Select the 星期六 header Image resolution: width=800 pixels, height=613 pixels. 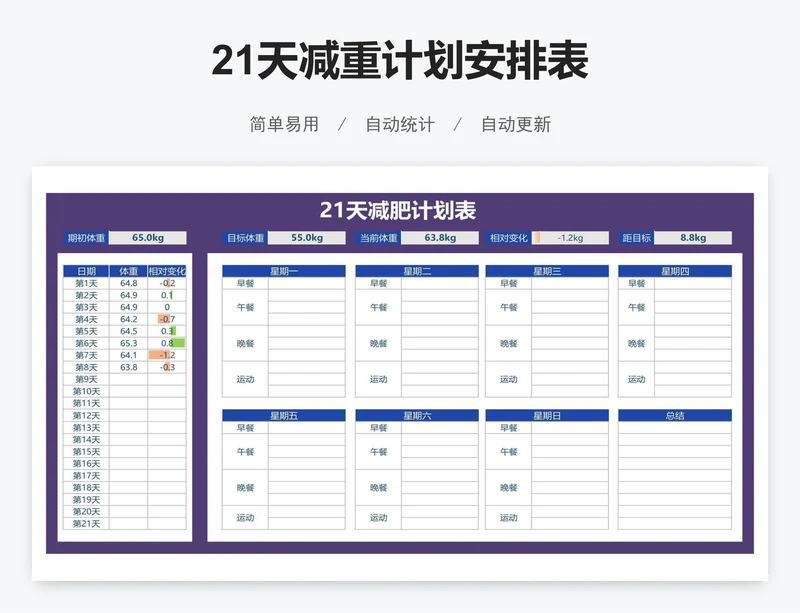[417, 415]
